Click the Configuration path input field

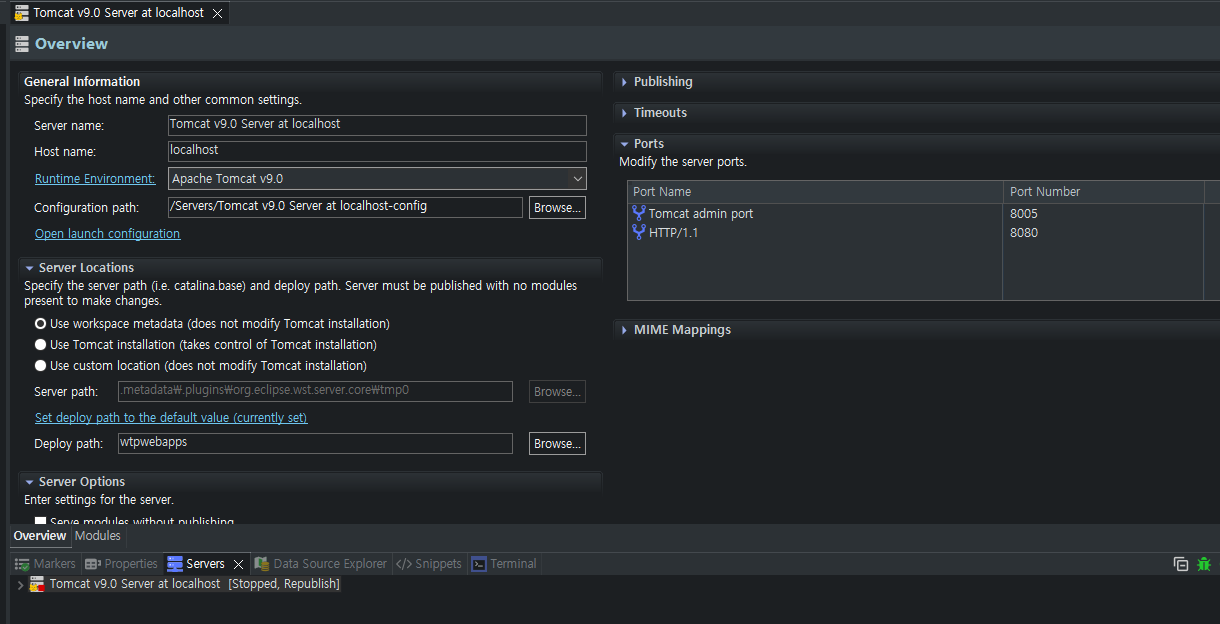pos(345,207)
